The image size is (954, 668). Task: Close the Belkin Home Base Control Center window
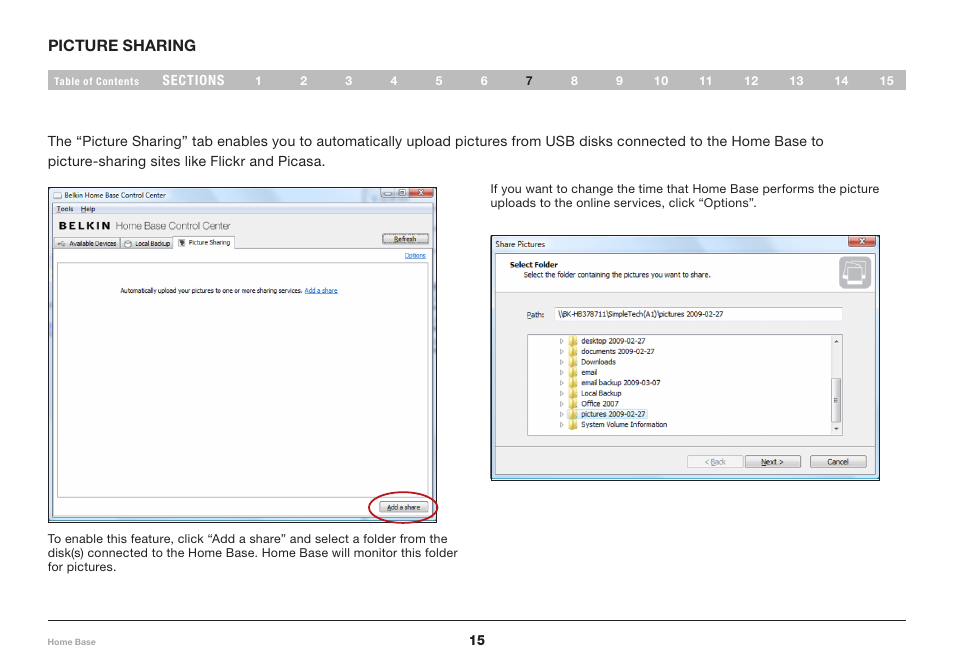pos(421,193)
